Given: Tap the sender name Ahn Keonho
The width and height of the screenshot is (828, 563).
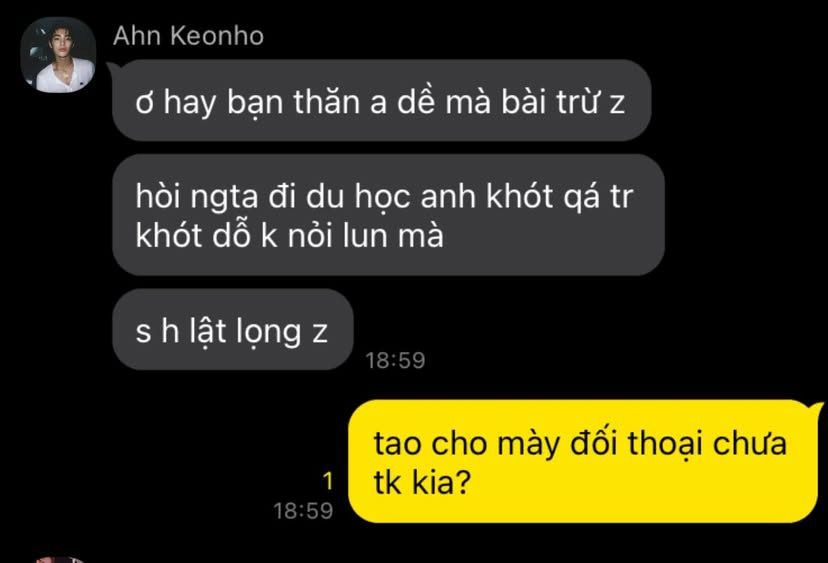Looking at the screenshot, I should (189, 36).
